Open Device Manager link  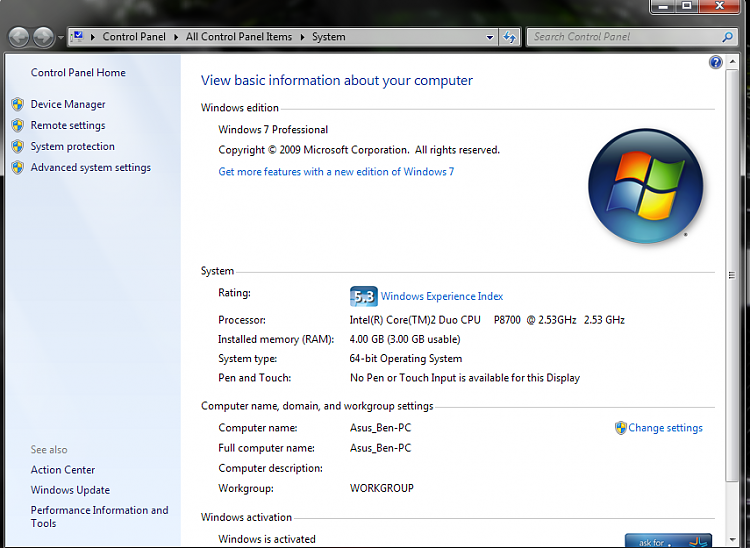[68, 104]
